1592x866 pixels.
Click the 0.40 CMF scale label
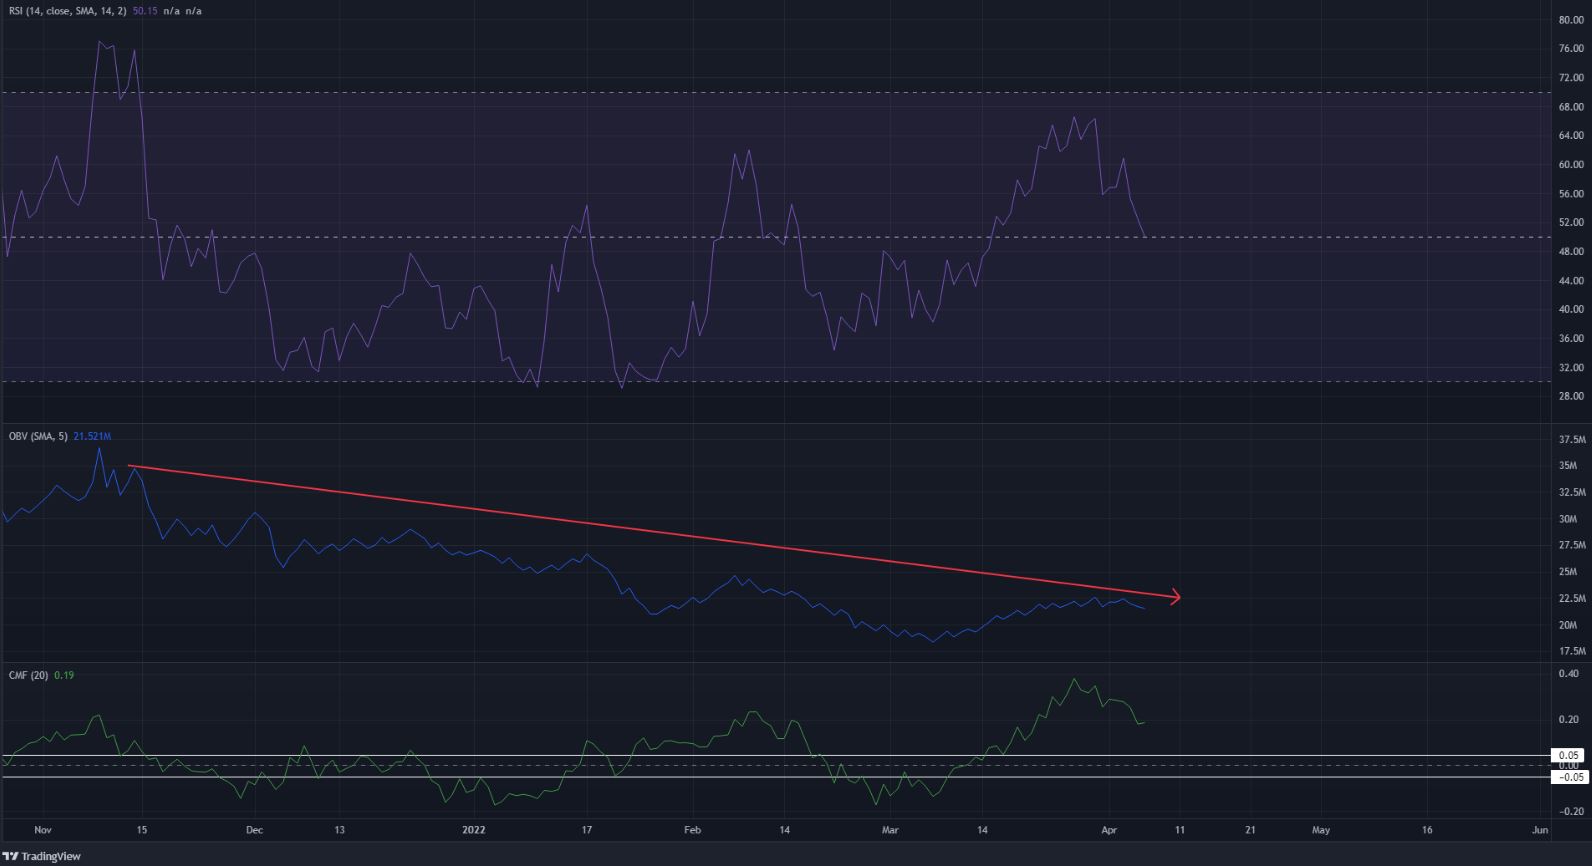pos(1569,674)
